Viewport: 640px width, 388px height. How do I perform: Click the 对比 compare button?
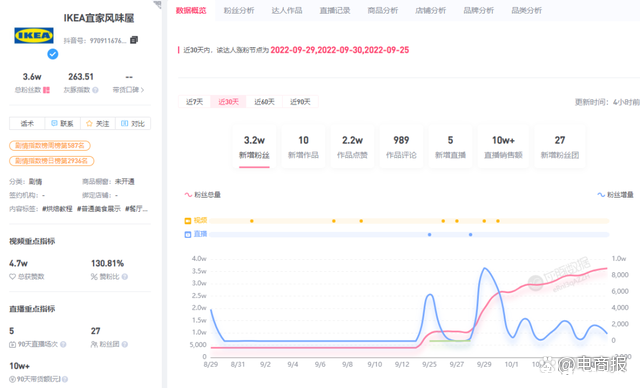click(133, 124)
